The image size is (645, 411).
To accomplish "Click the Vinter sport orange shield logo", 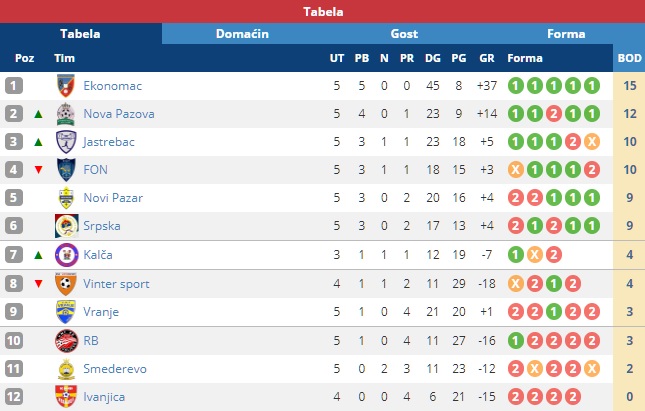I will pos(66,283).
